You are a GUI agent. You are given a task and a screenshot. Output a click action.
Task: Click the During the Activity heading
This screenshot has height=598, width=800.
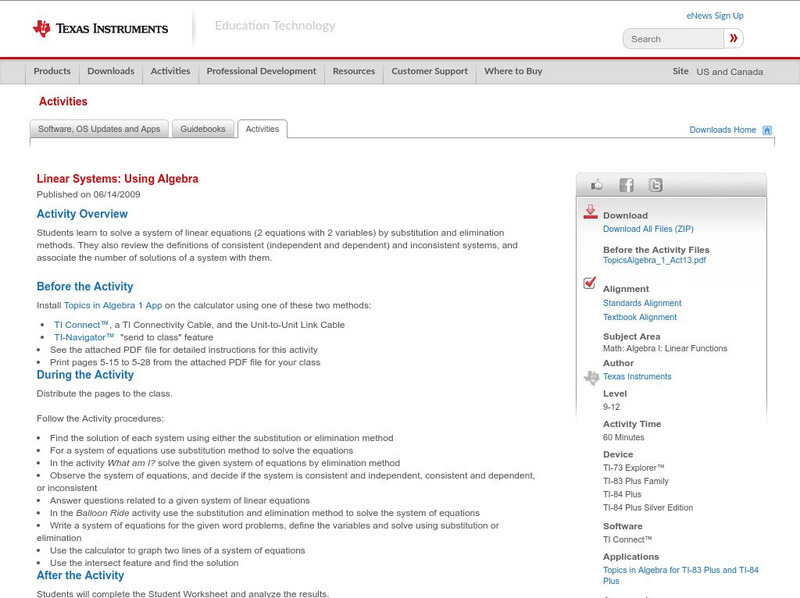point(85,375)
